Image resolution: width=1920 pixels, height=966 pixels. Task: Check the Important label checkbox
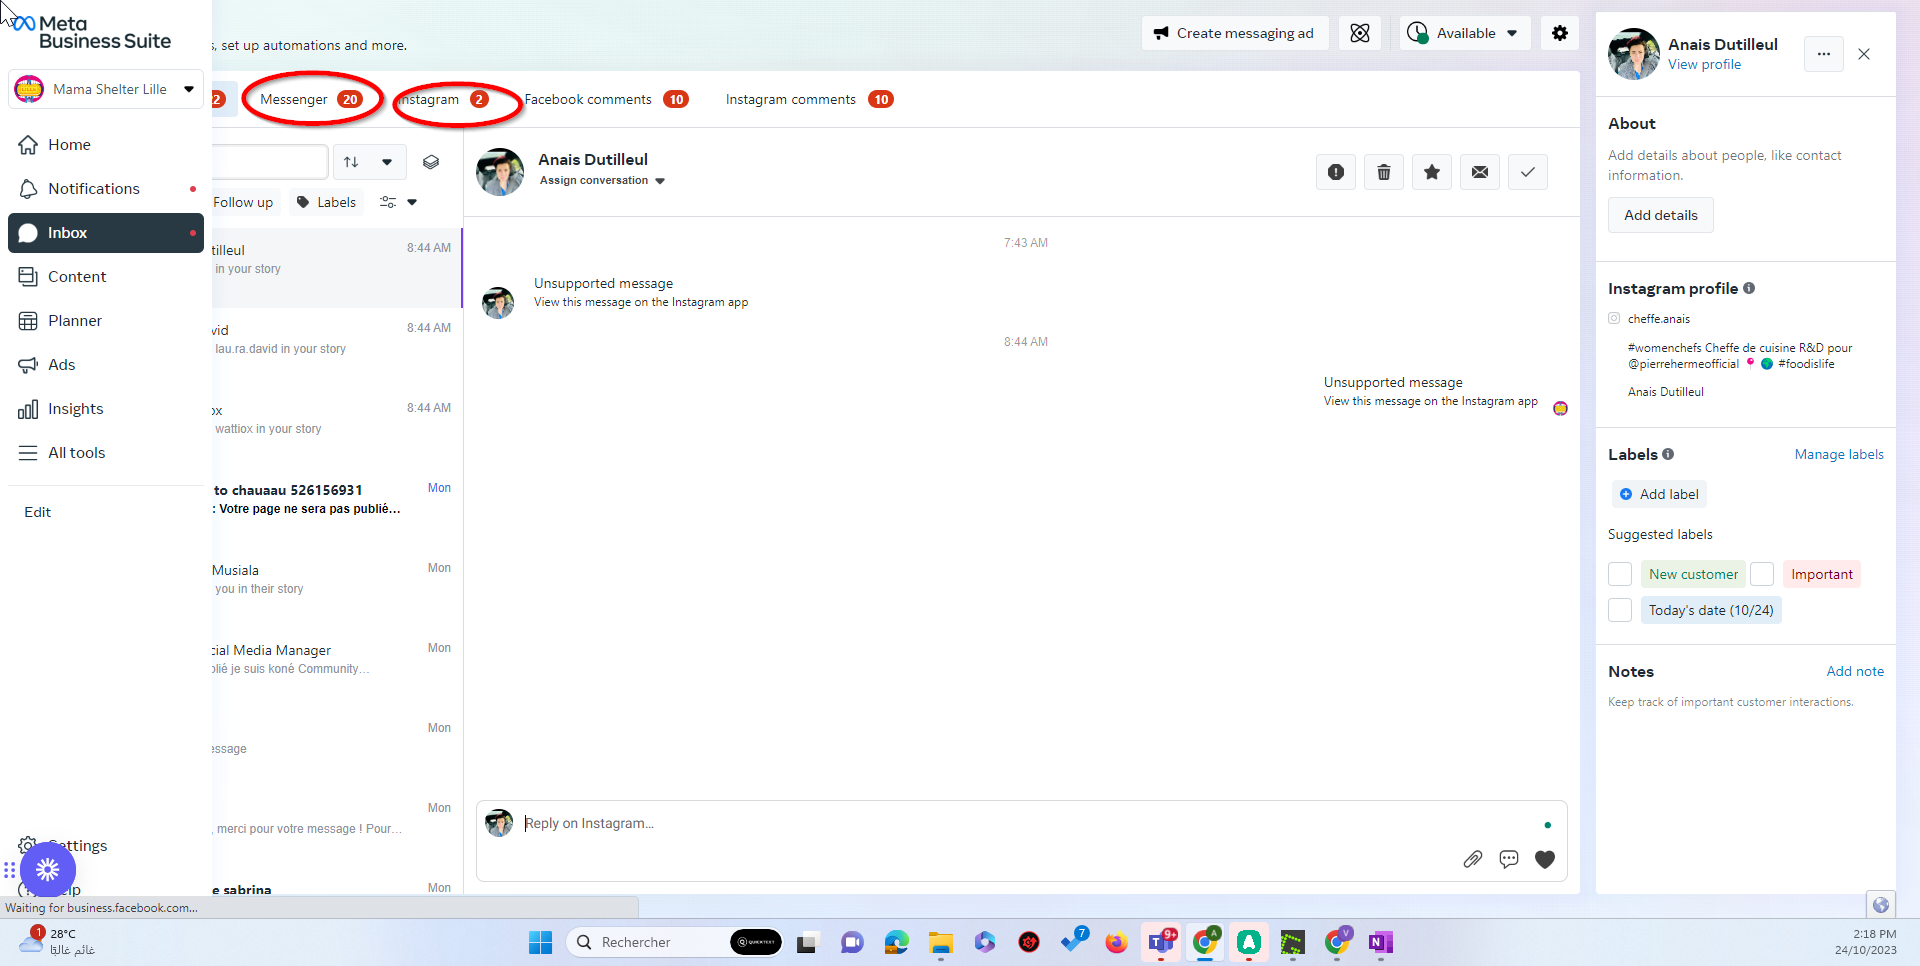pos(1762,574)
